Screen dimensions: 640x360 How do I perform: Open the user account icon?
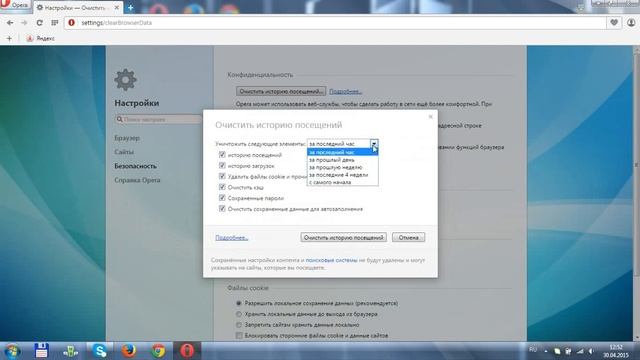click(631, 23)
